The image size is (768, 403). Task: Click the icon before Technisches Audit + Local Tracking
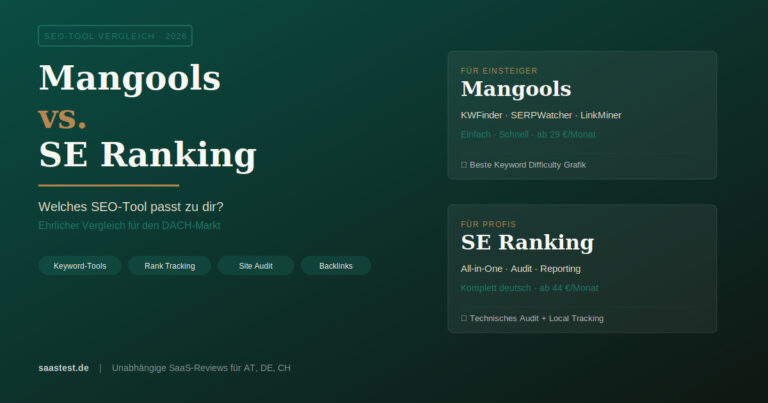pos(464,318)
